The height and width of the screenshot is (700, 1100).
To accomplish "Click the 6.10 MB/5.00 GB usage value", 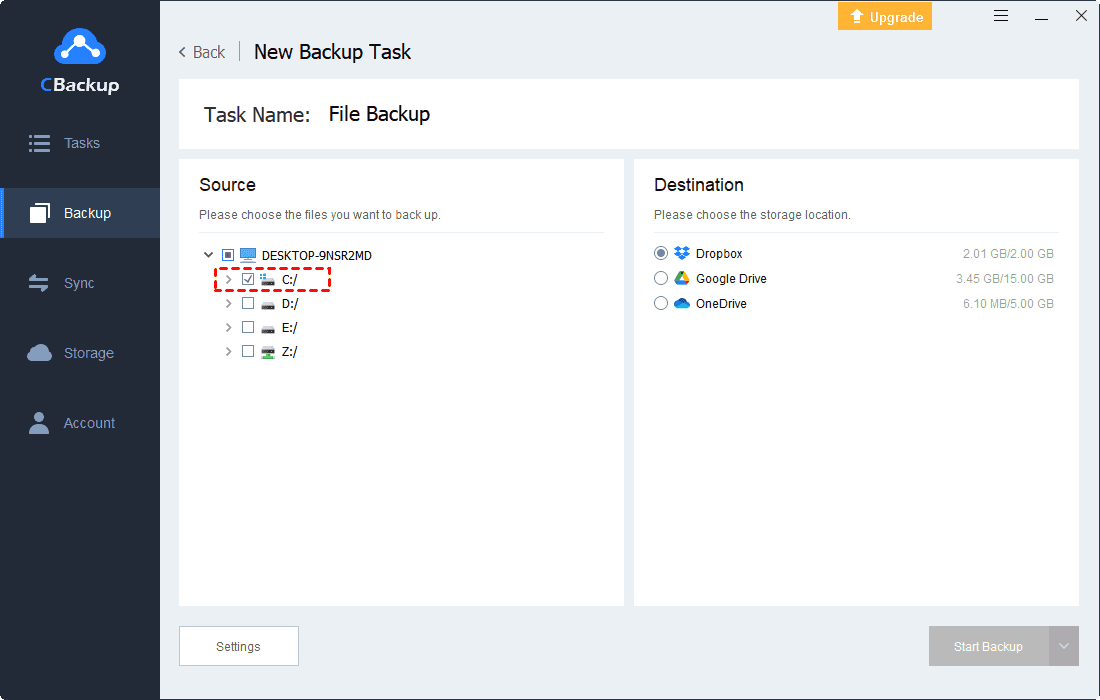I will pos(1008,304).
